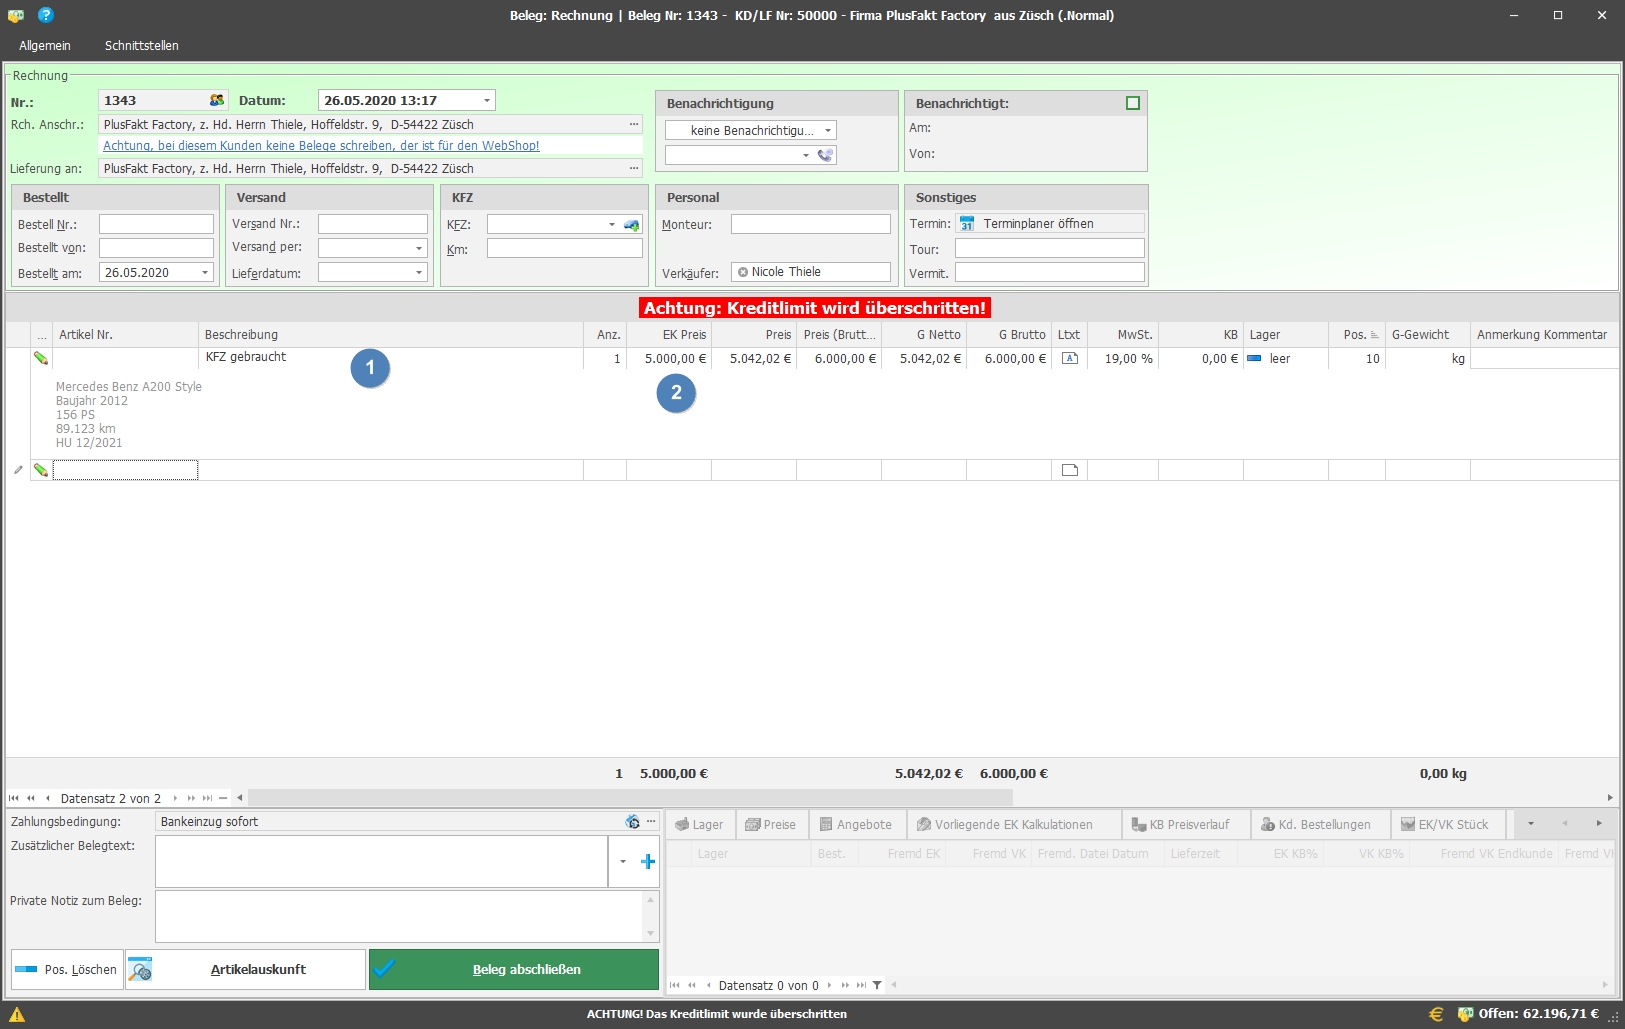
Task: Click the empty long-text icon in the new row
Action: point(1069,470)
